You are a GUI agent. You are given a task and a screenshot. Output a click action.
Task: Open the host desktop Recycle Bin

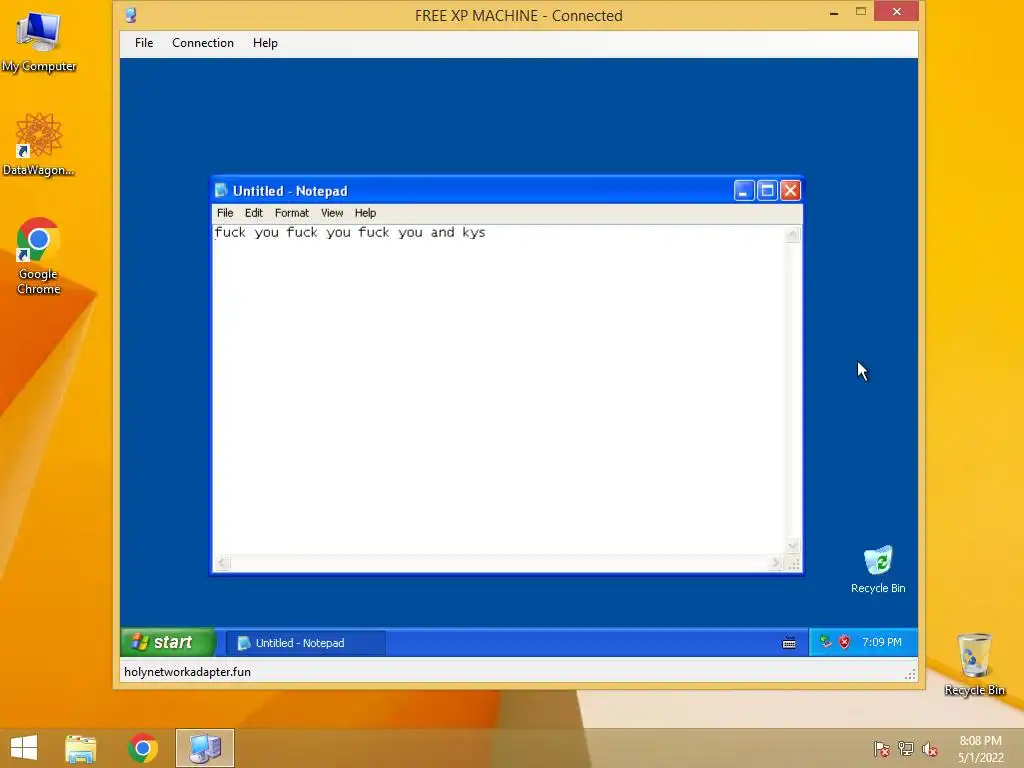974,664
